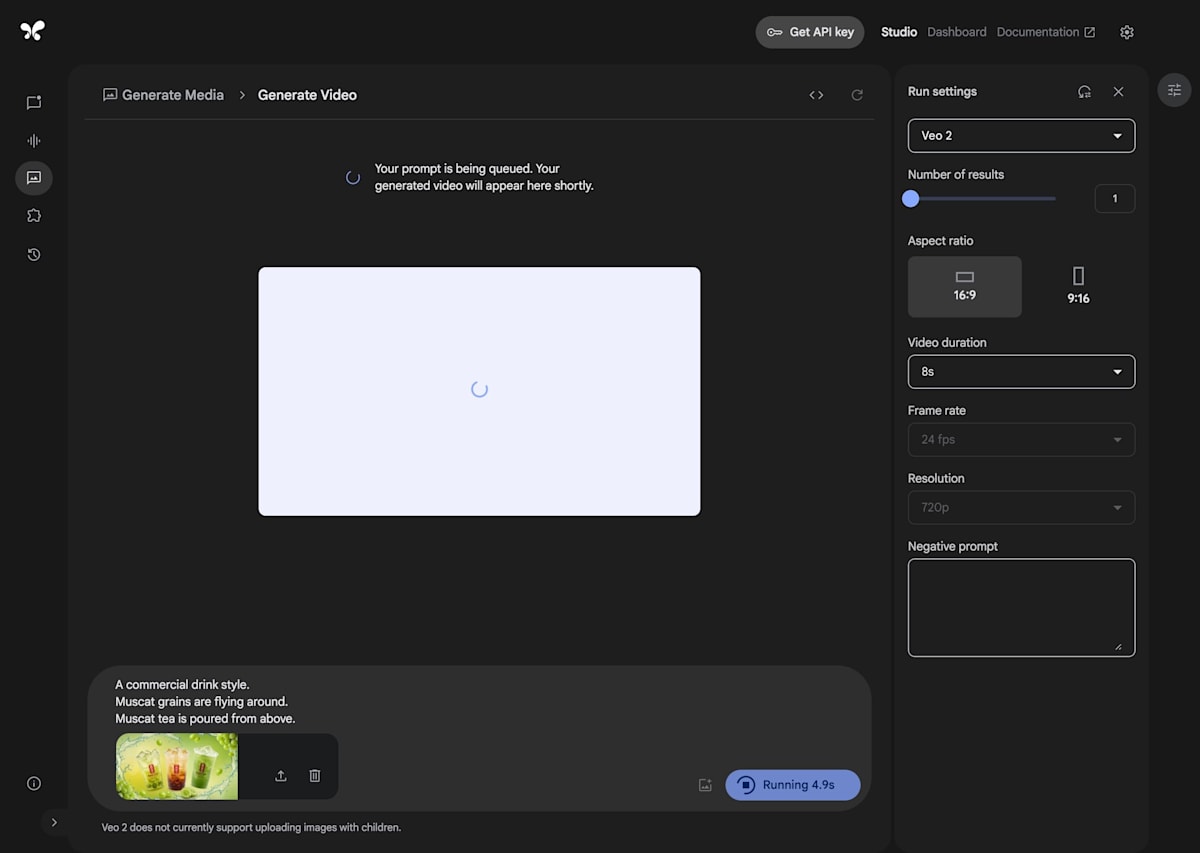Open the Chat prompt sidebar icon
This screenshot has height=853, width=1200.
(x=34, y=102)
